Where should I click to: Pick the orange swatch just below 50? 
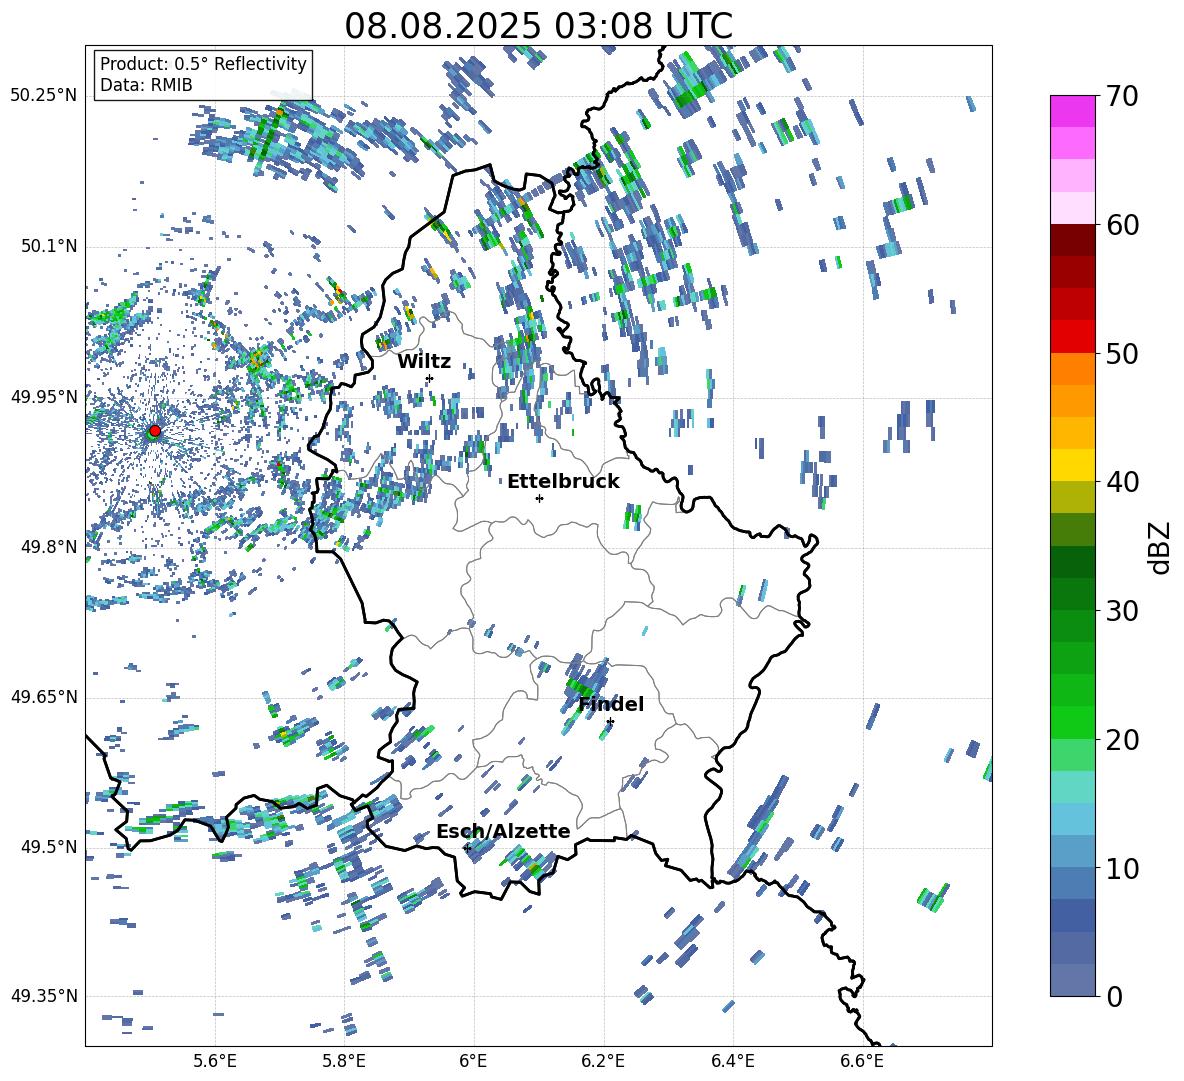click(1072, 369)
